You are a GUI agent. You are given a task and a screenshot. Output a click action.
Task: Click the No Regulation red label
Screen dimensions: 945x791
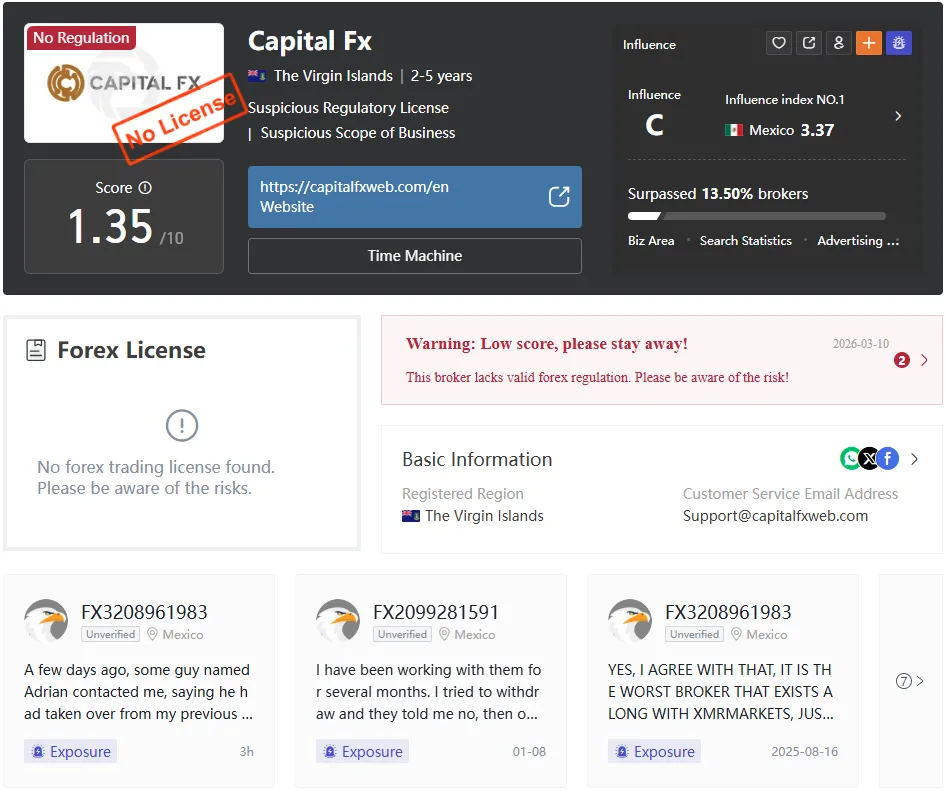click(x=81, y=37)
